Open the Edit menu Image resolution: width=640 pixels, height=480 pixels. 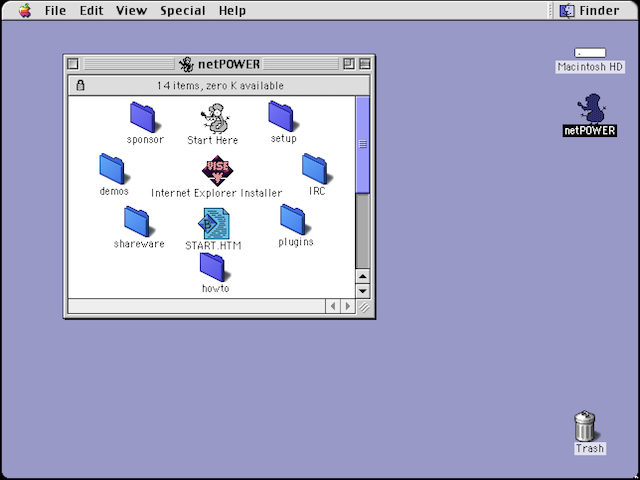tap(91, 11)
